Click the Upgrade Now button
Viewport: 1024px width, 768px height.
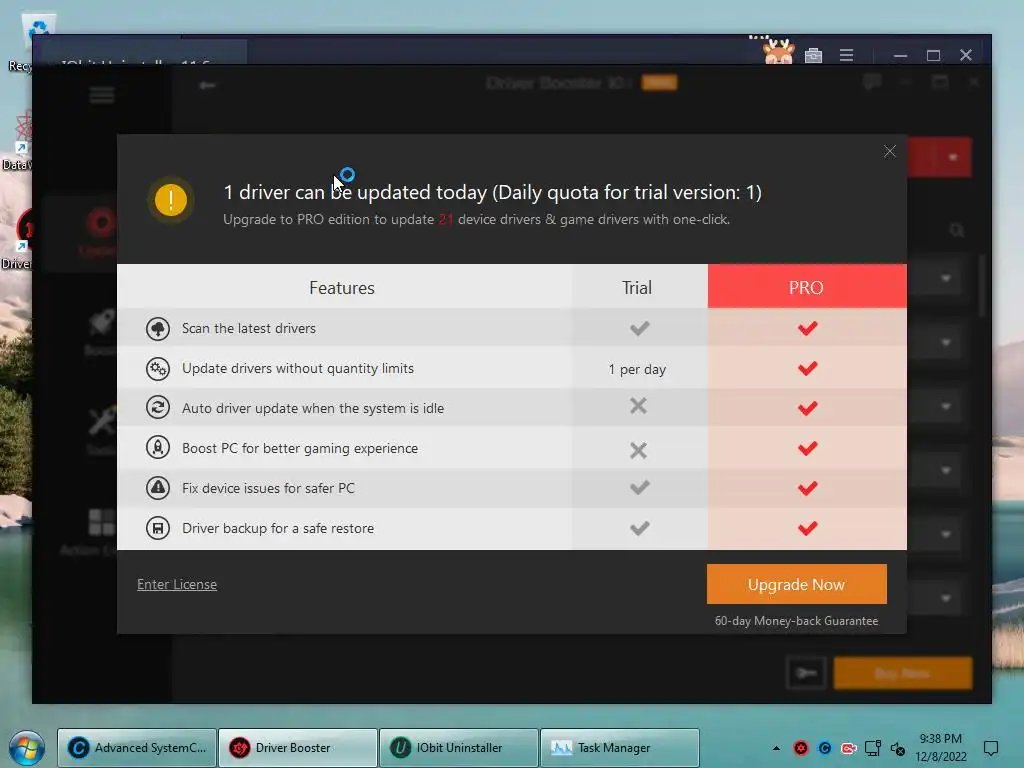pyautogui.click(x=796, y=584)
